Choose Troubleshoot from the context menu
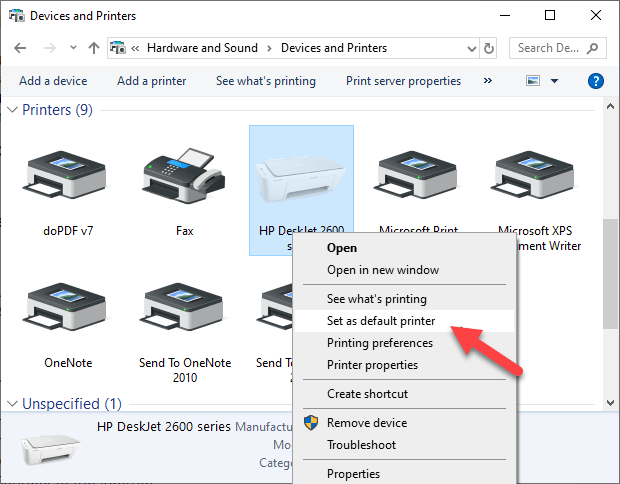This screenshot has width=620, height=484. click(404, 445)
